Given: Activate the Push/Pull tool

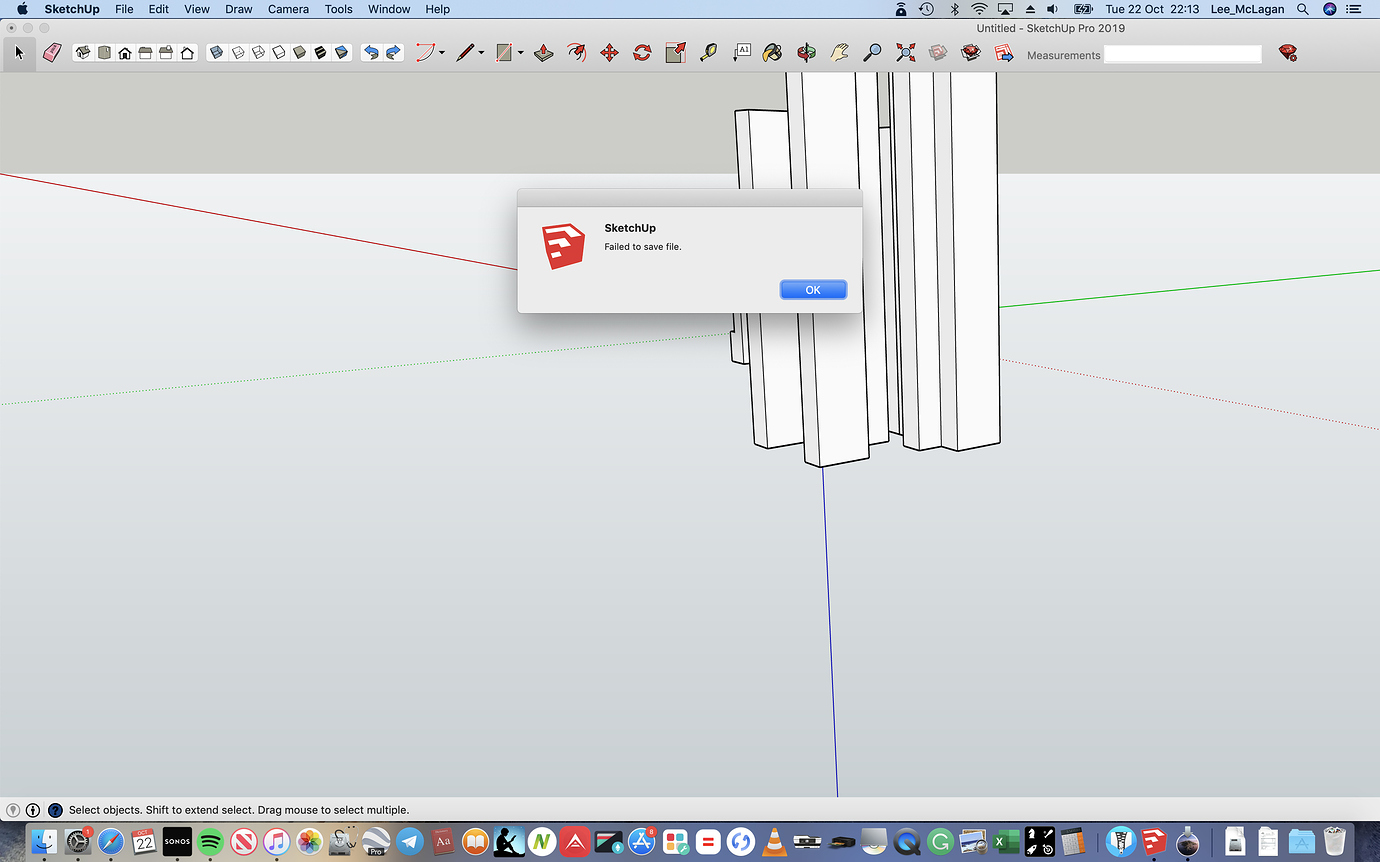Looking at the screenshot, I should click(544, 52).
